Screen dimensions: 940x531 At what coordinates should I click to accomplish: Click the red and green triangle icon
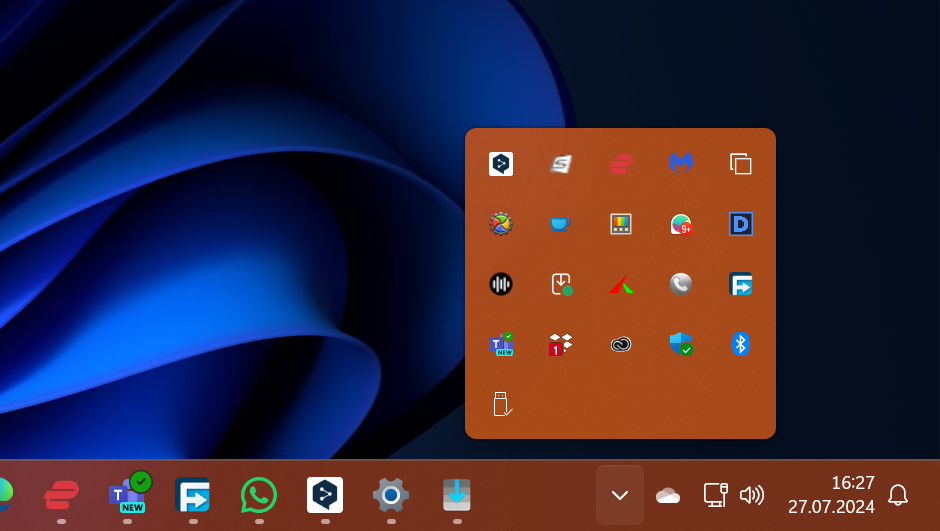coord(621,284)
